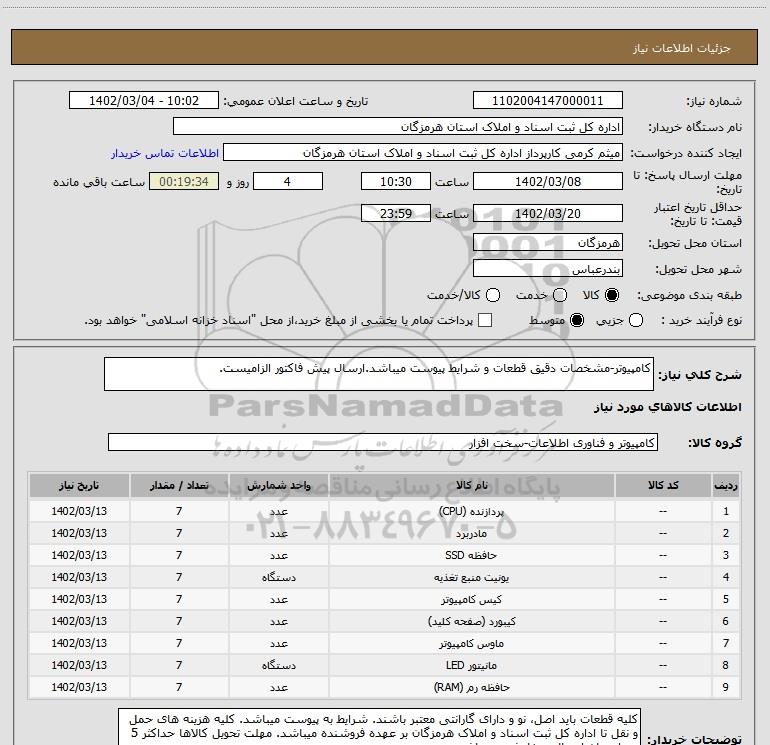Viewport: 770px width, 745px height.
Task: Click the response deadline date 1402/03/08 field
Action: 548,181
